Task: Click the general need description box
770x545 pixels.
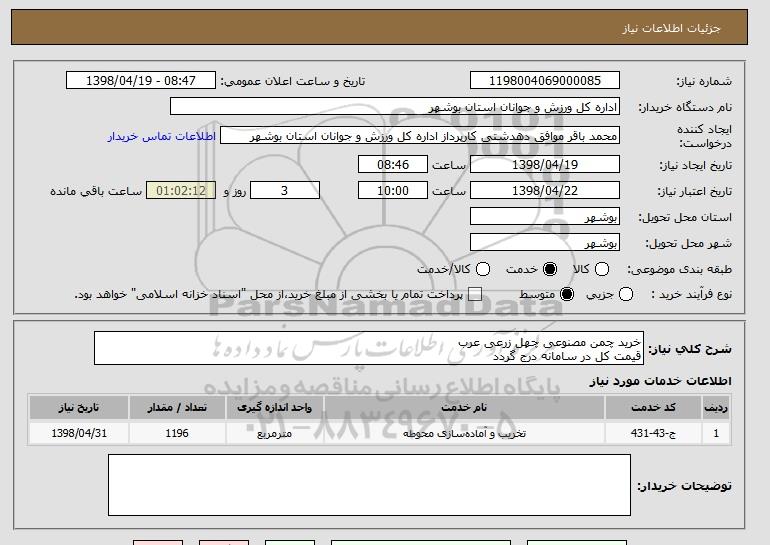Action: coord(369,348)
